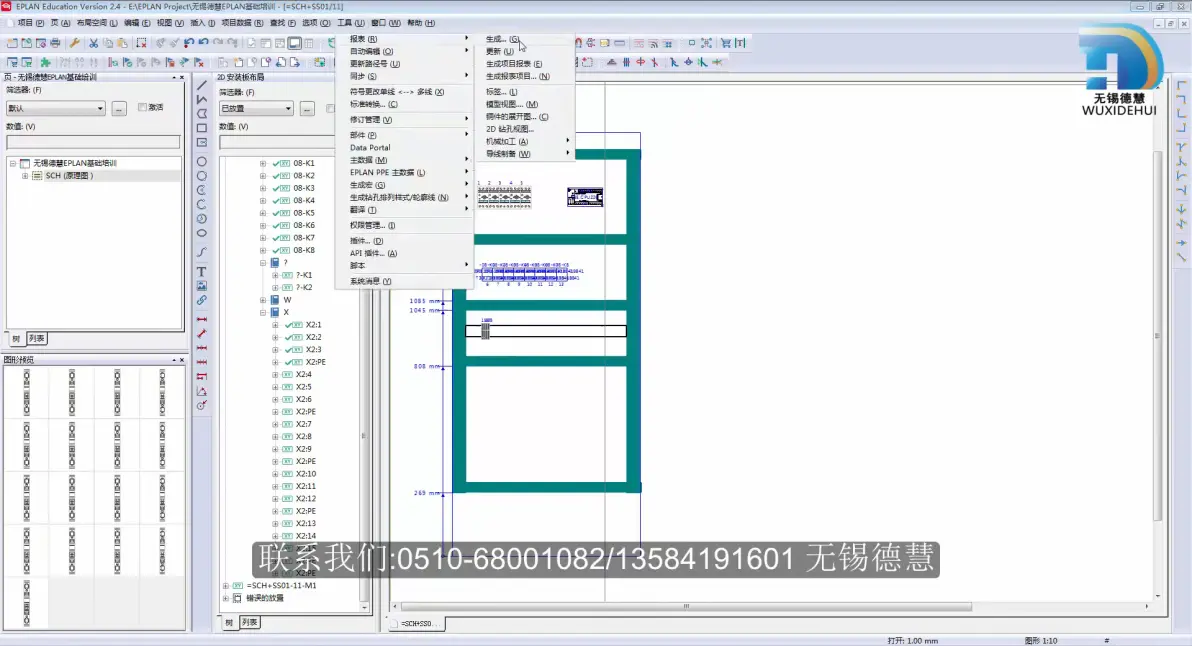
Task: Expand the W tree node
Action: click(263, 300)
